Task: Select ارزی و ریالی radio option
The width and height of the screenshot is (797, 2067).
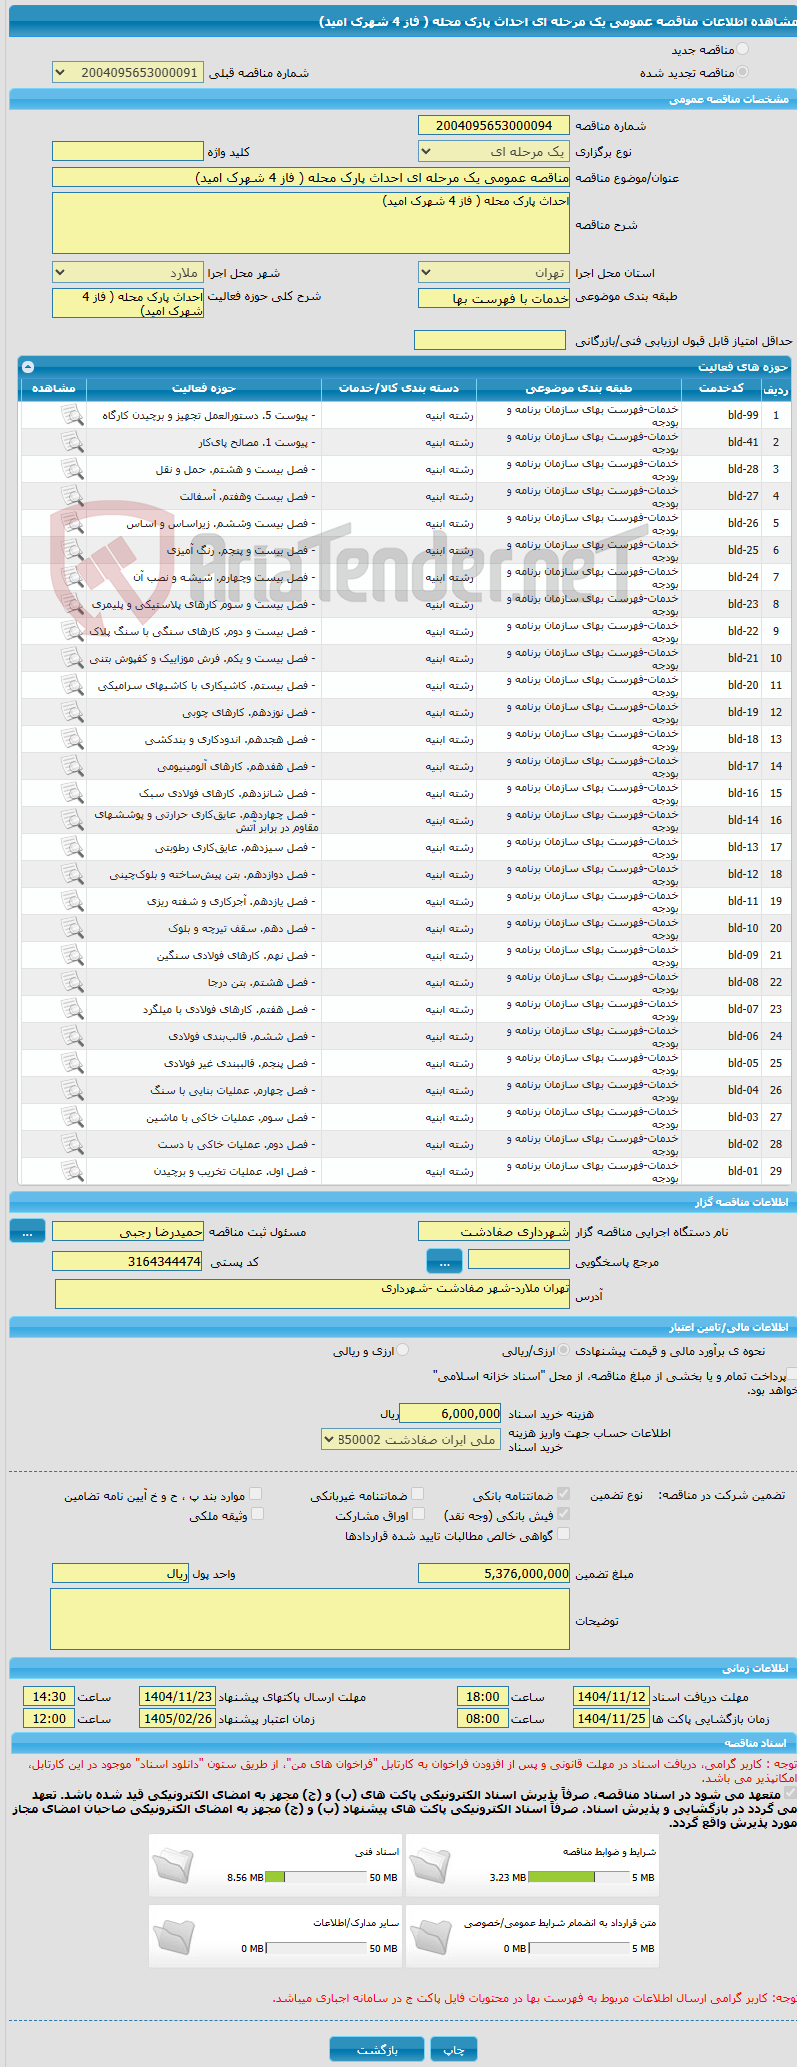Action: 402,1350
